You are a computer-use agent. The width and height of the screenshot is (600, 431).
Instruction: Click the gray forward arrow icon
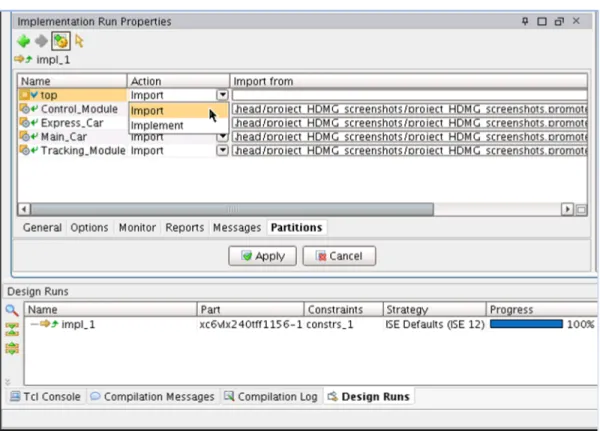click(41, 41)
